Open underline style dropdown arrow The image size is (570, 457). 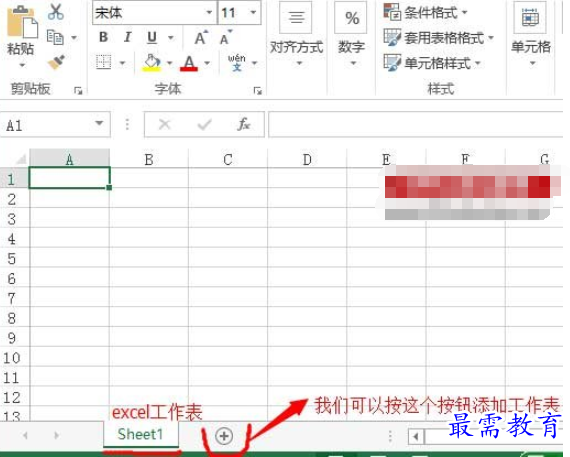(x=170, y=37)
